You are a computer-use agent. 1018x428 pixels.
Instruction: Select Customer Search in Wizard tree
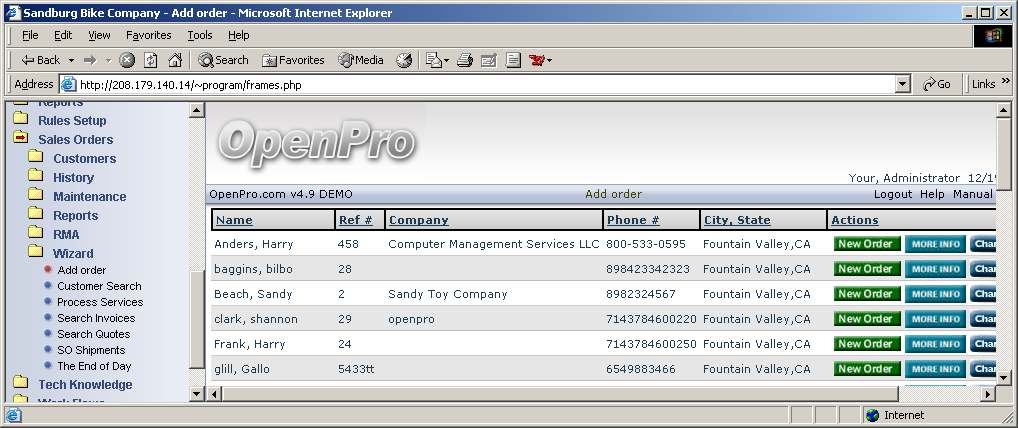(x=99, y=286)
